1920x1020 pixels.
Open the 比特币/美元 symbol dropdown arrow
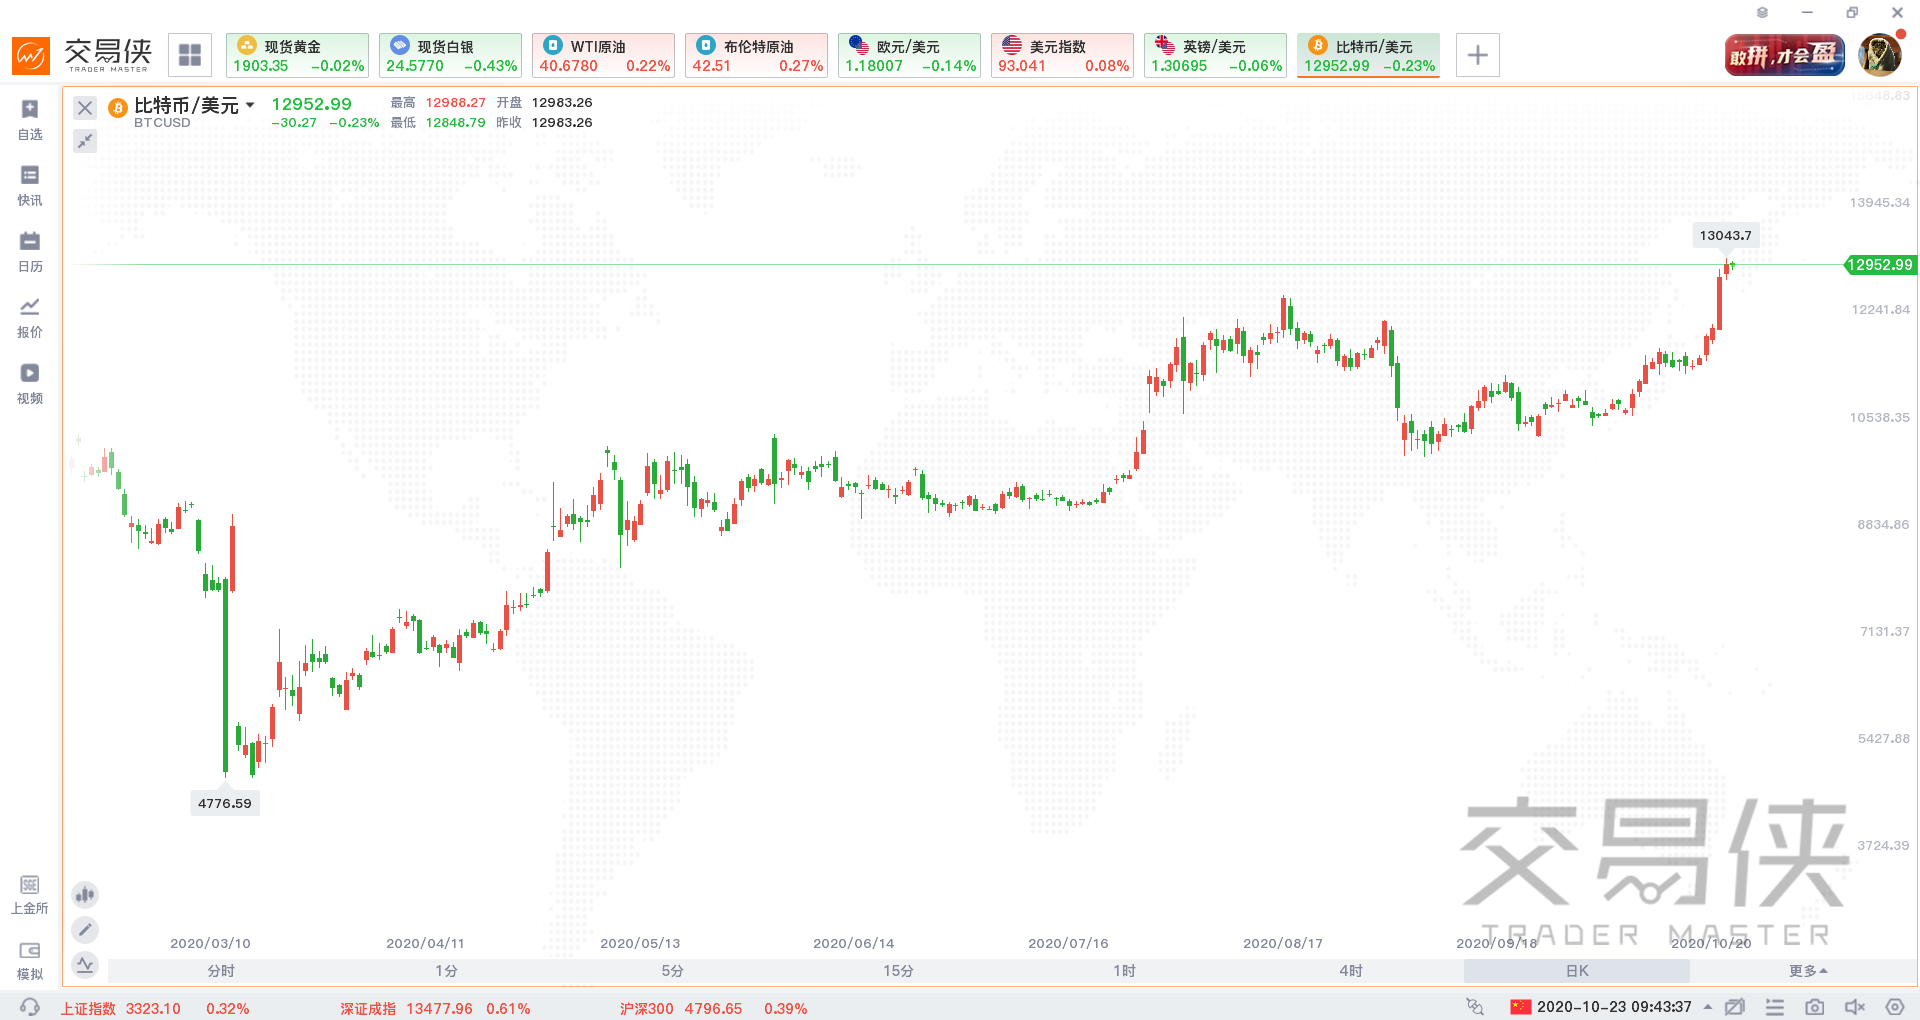(250, 105)
